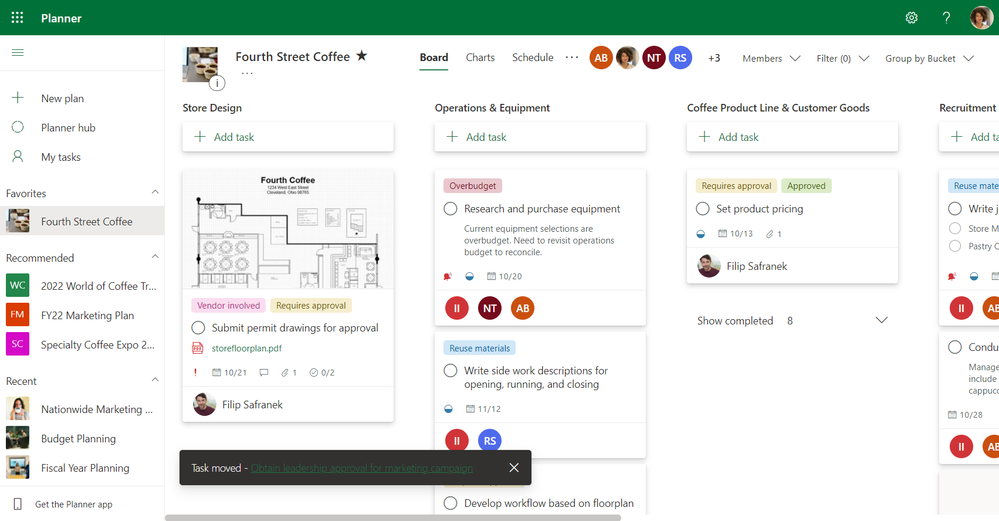Click the PDF icon next to storefloorplan.pdf

[198, 348]
